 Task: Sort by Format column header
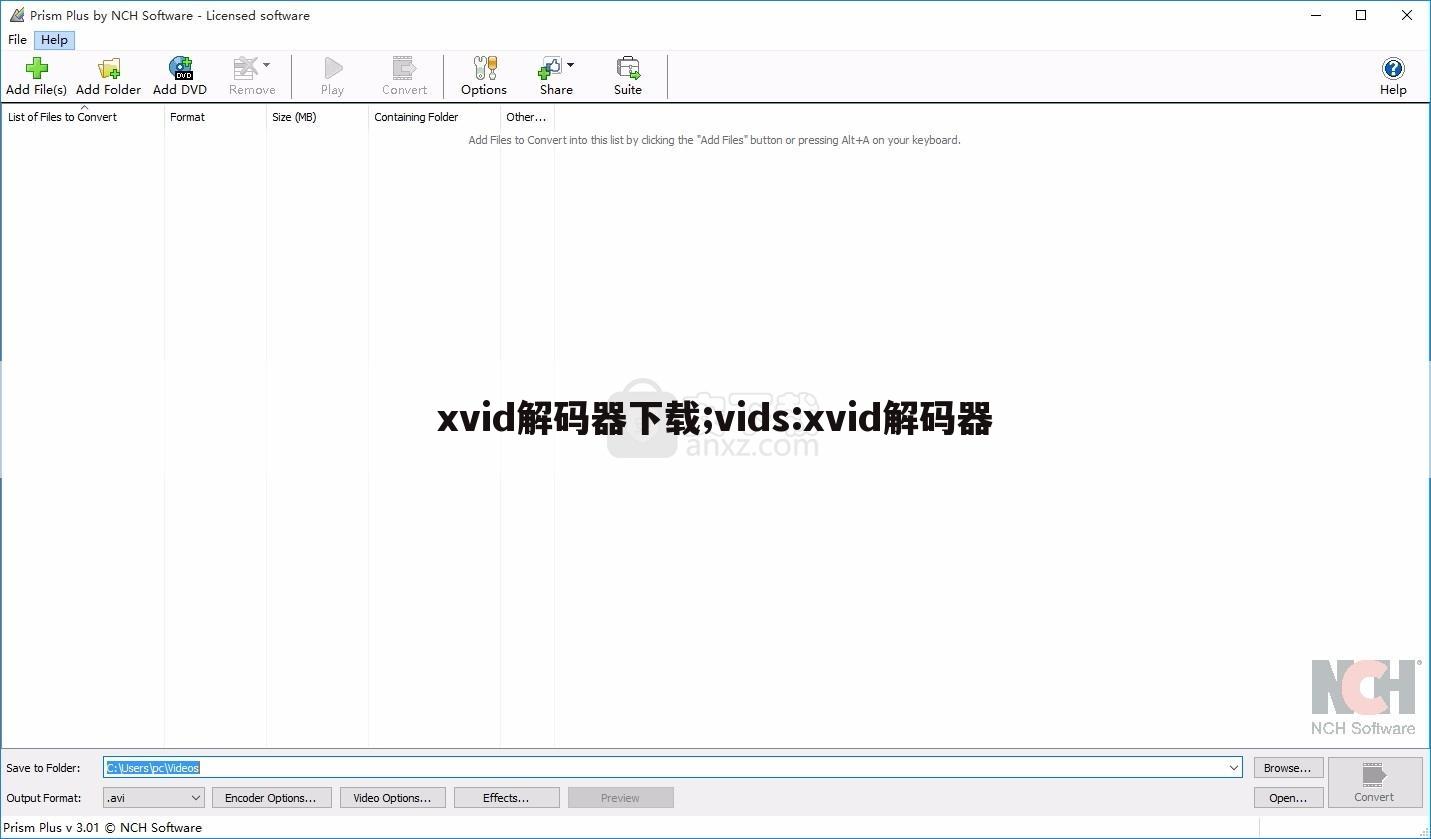[215, 117]
